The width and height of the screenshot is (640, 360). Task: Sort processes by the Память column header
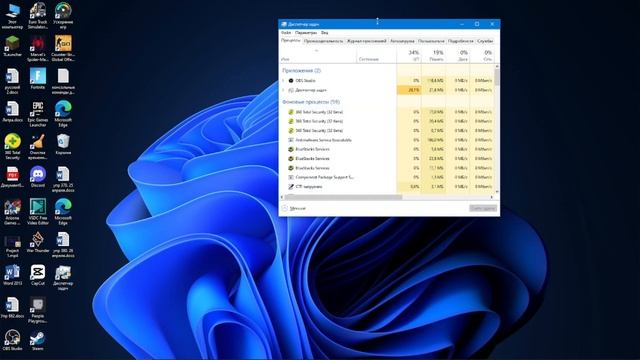pyautogui.click(x=433, y=56)
